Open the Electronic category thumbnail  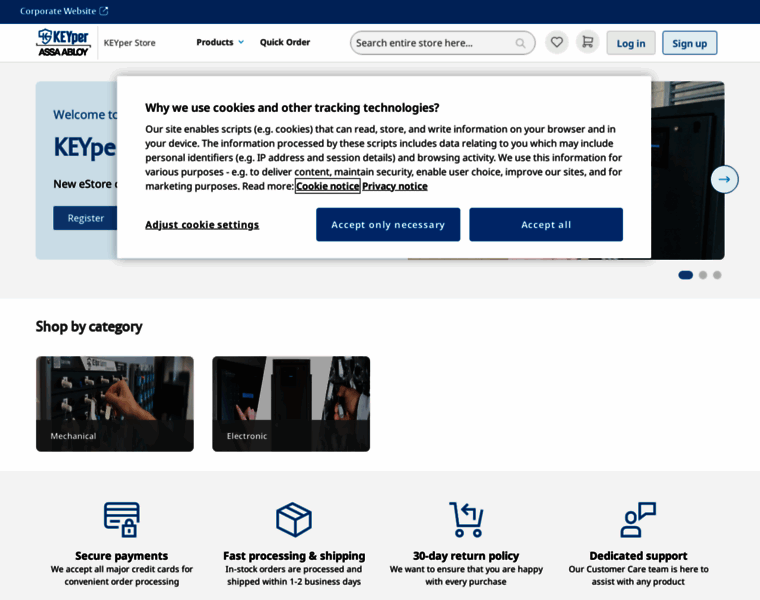291,404
